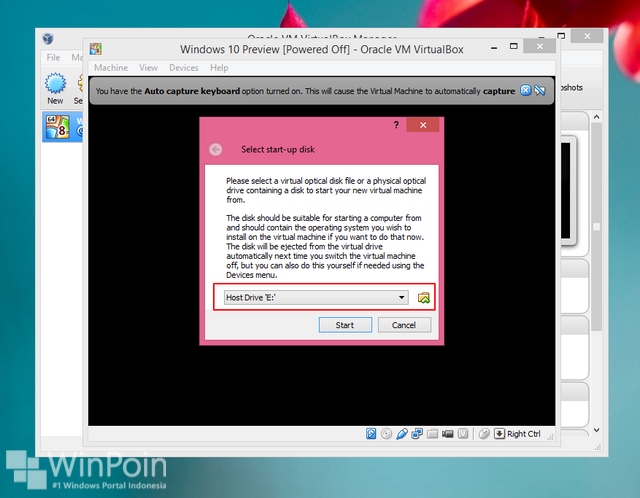Click the network adapters status icon
This screenshot has width=640, height=498.
417,434
